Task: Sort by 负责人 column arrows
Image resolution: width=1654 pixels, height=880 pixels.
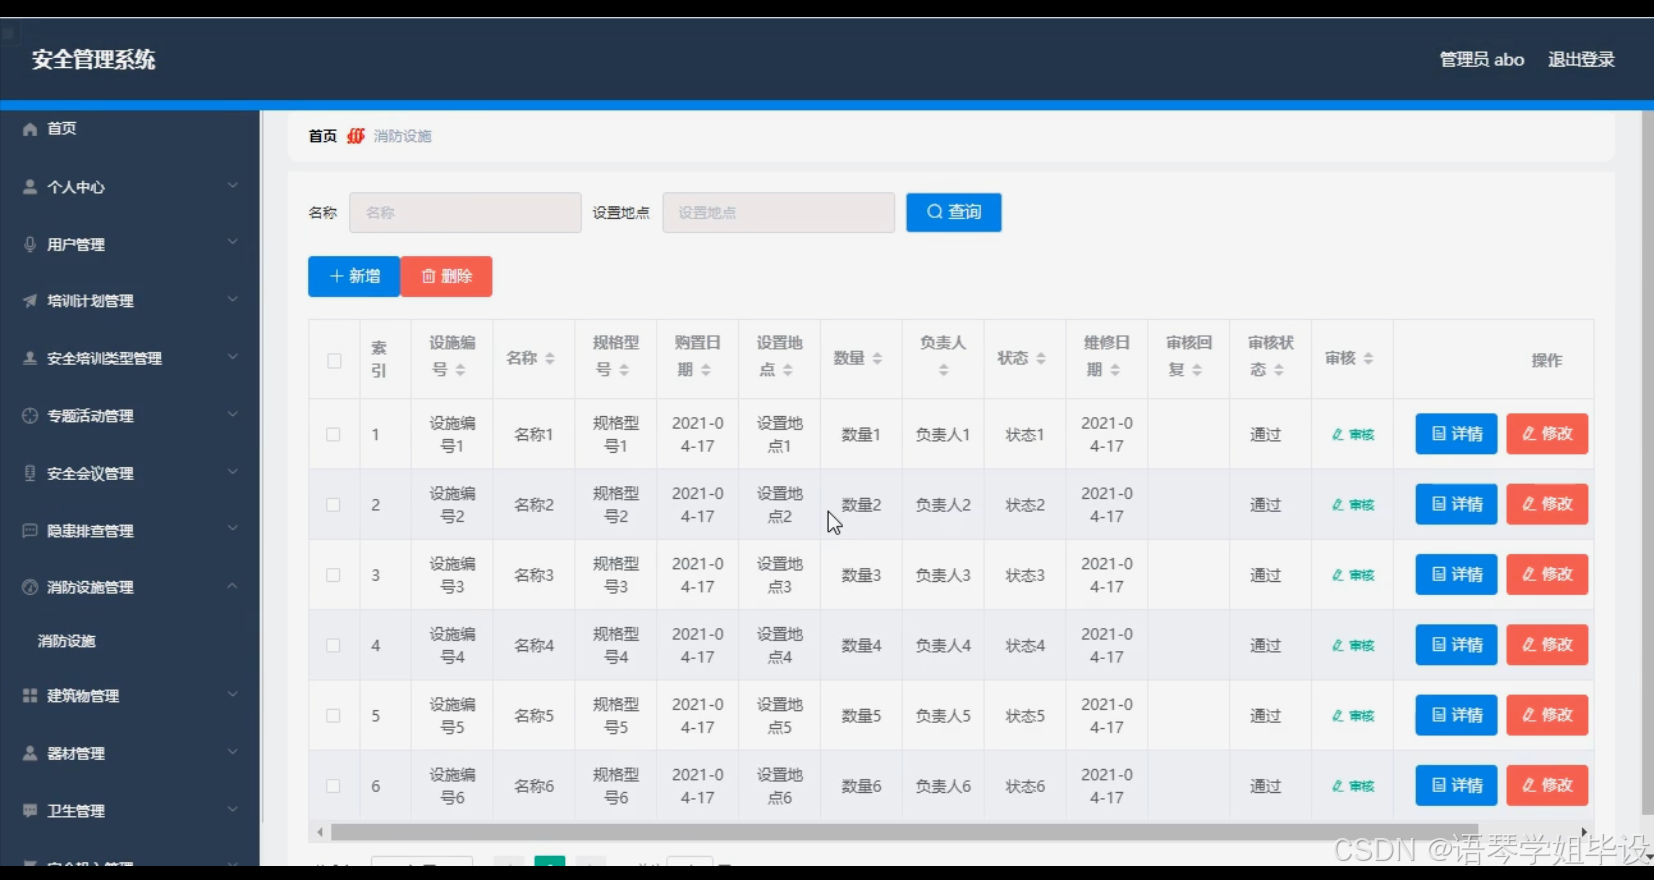Action: [x=943, y=370]
